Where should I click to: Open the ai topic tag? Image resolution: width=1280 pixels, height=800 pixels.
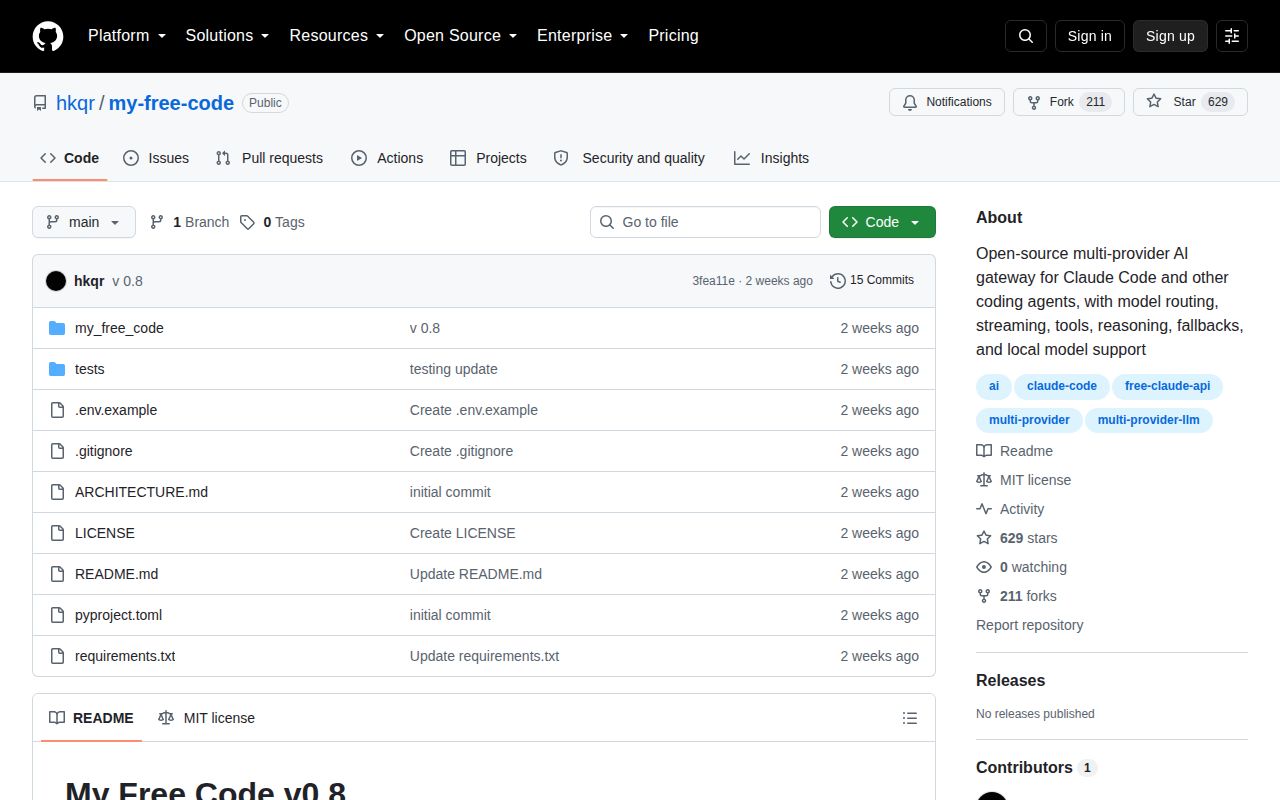pos(993,386)
